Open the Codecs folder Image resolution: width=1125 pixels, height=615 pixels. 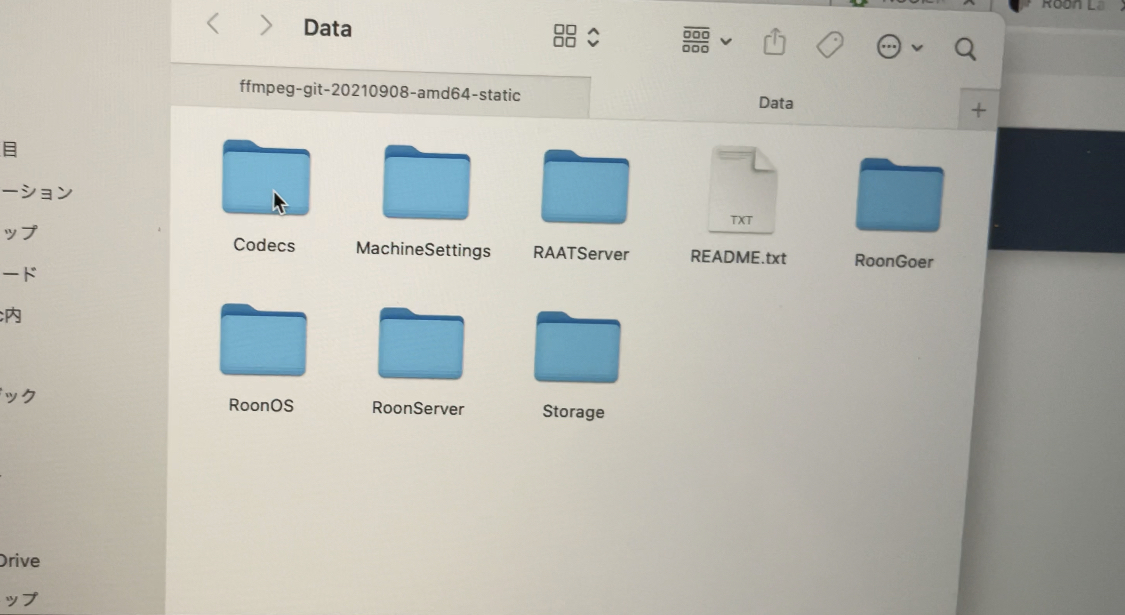tap(266, 178)
